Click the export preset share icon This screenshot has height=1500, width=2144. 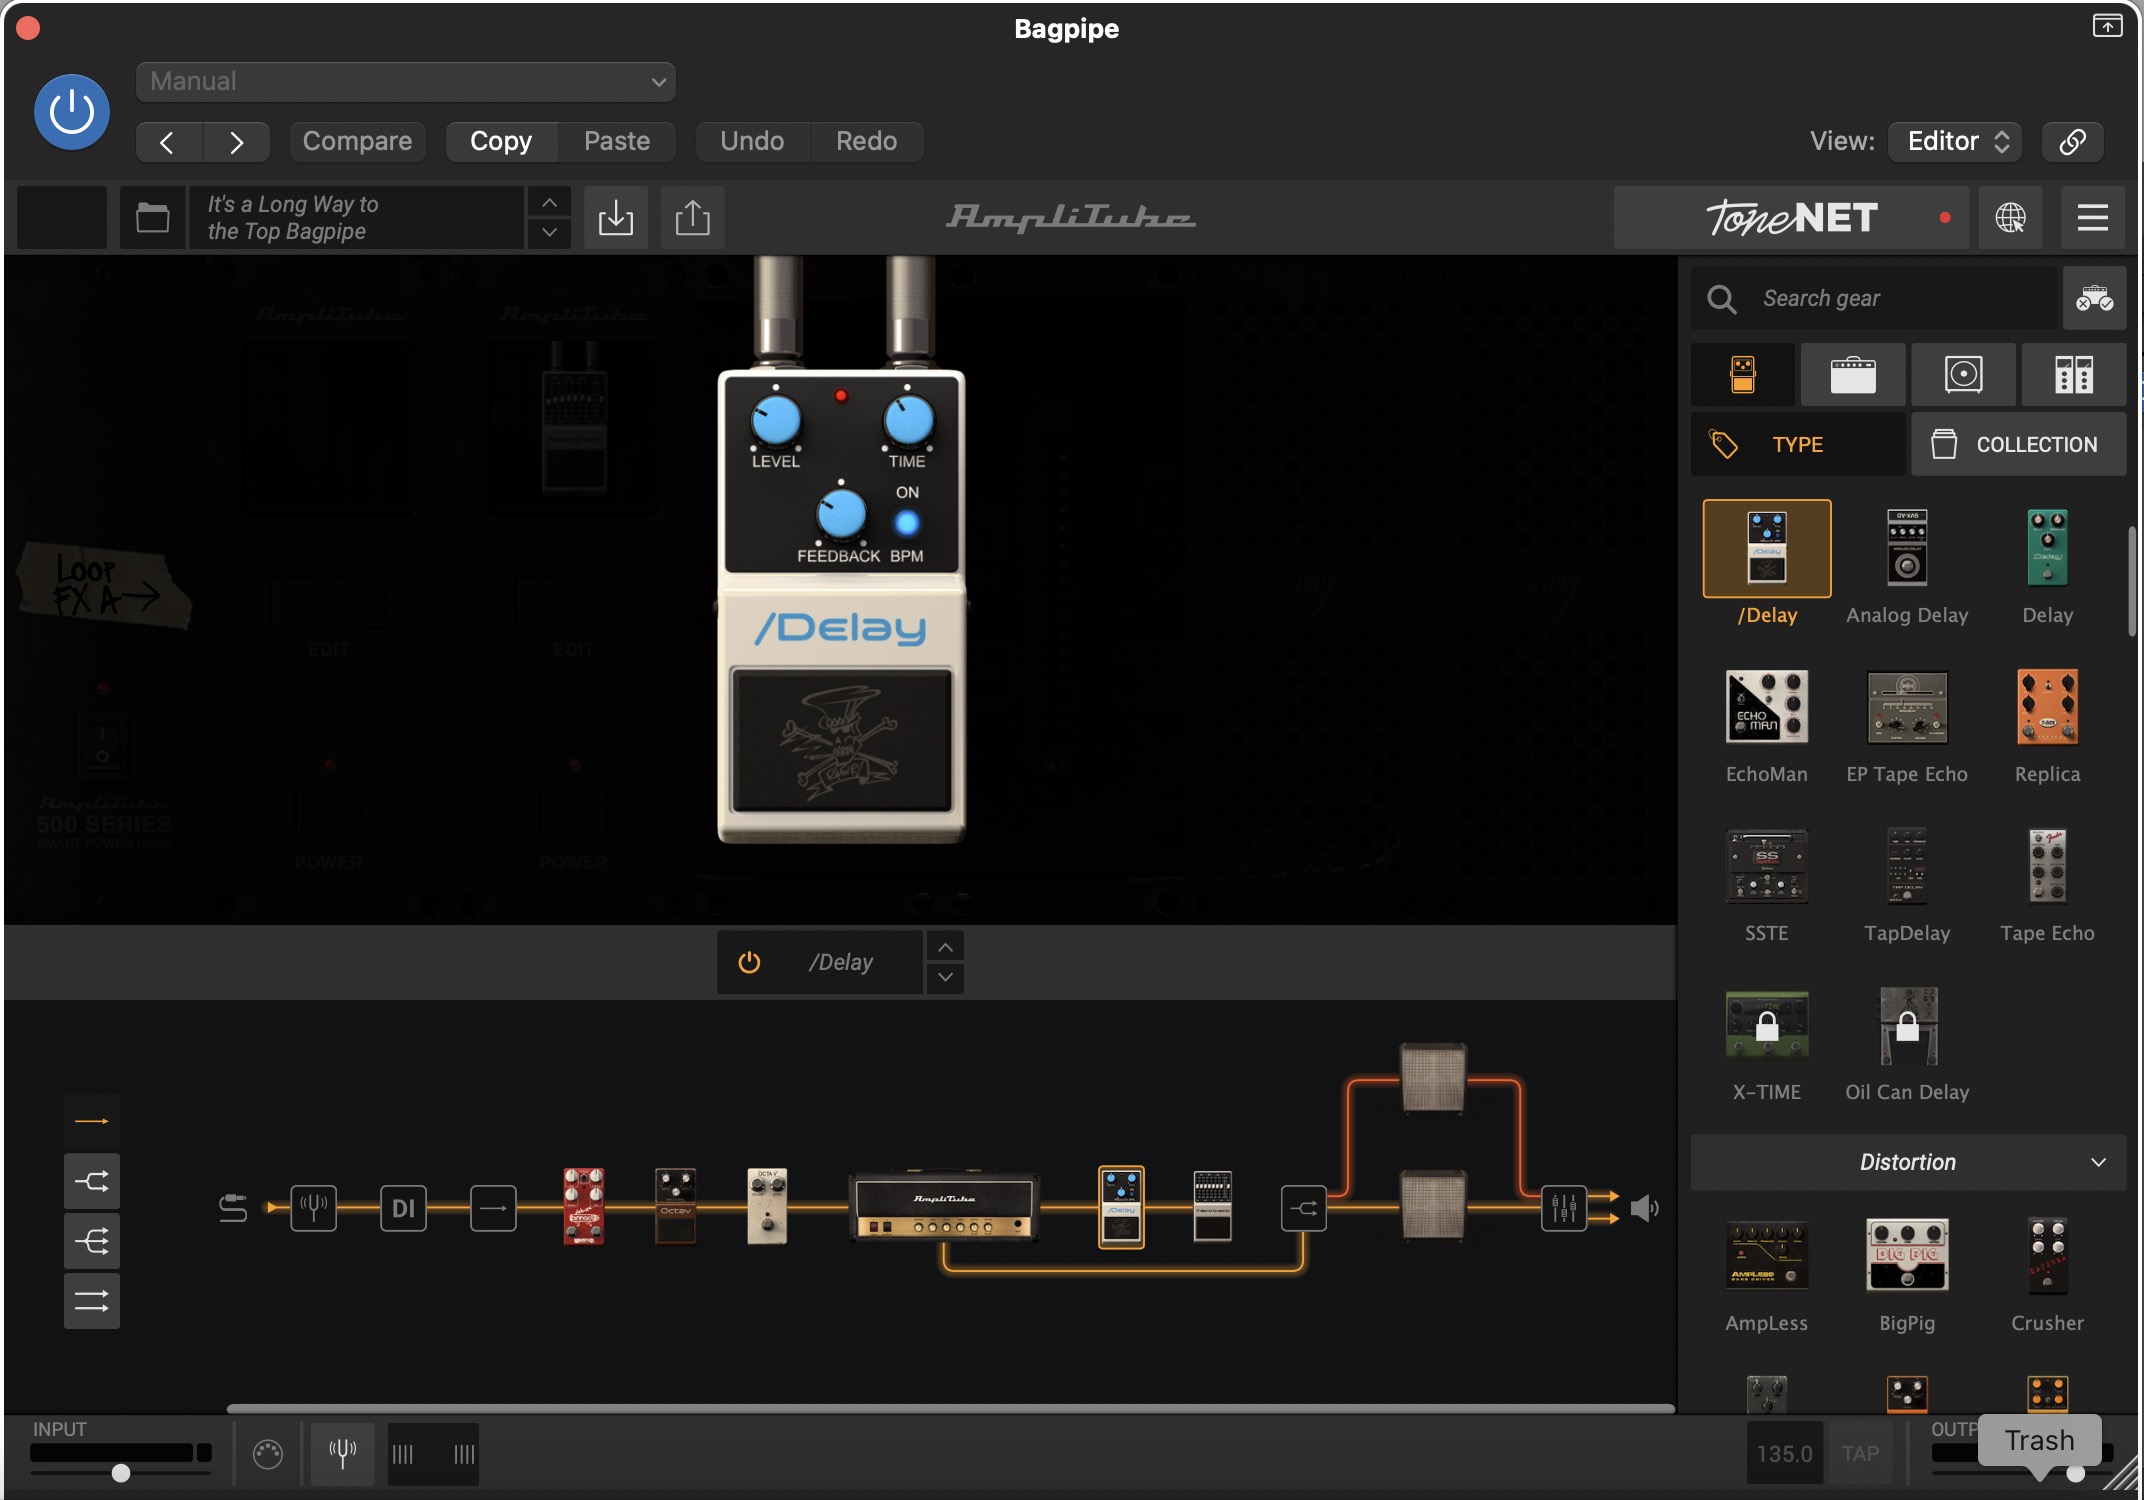692,217
